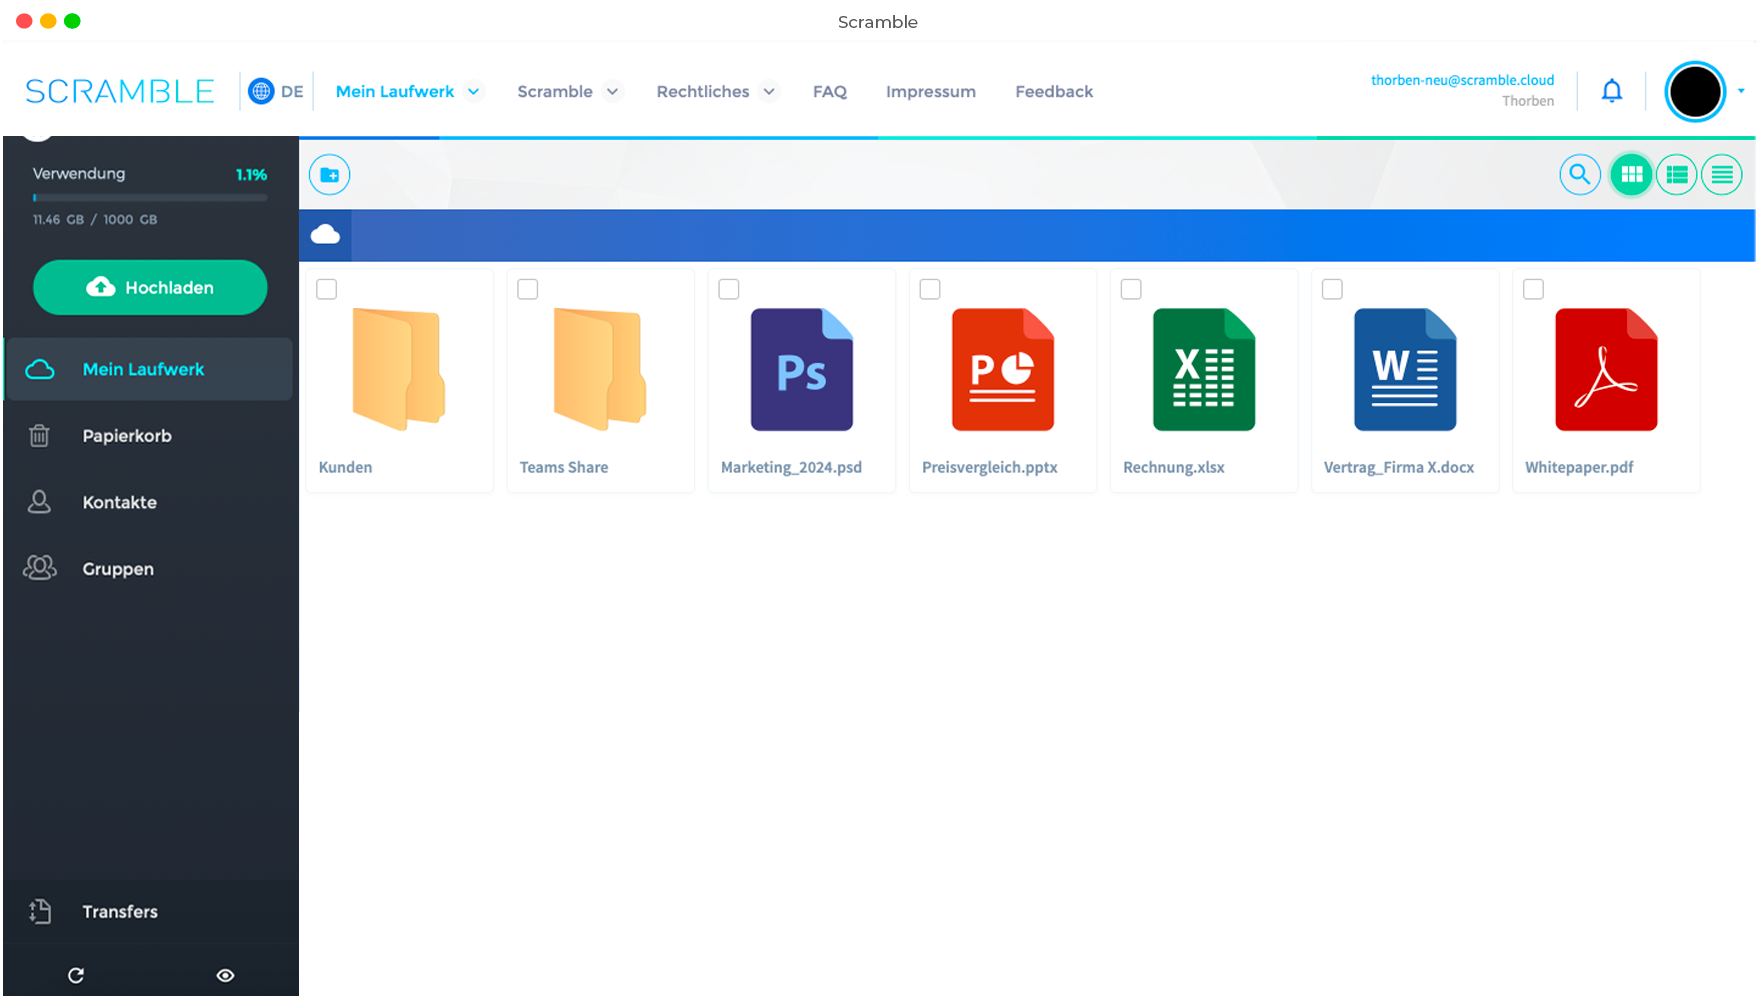The width and height of the screenshot is (1760, 1000).
Task: Toggle the eye visibility icon in sidebar
Action: pos(226,975)
